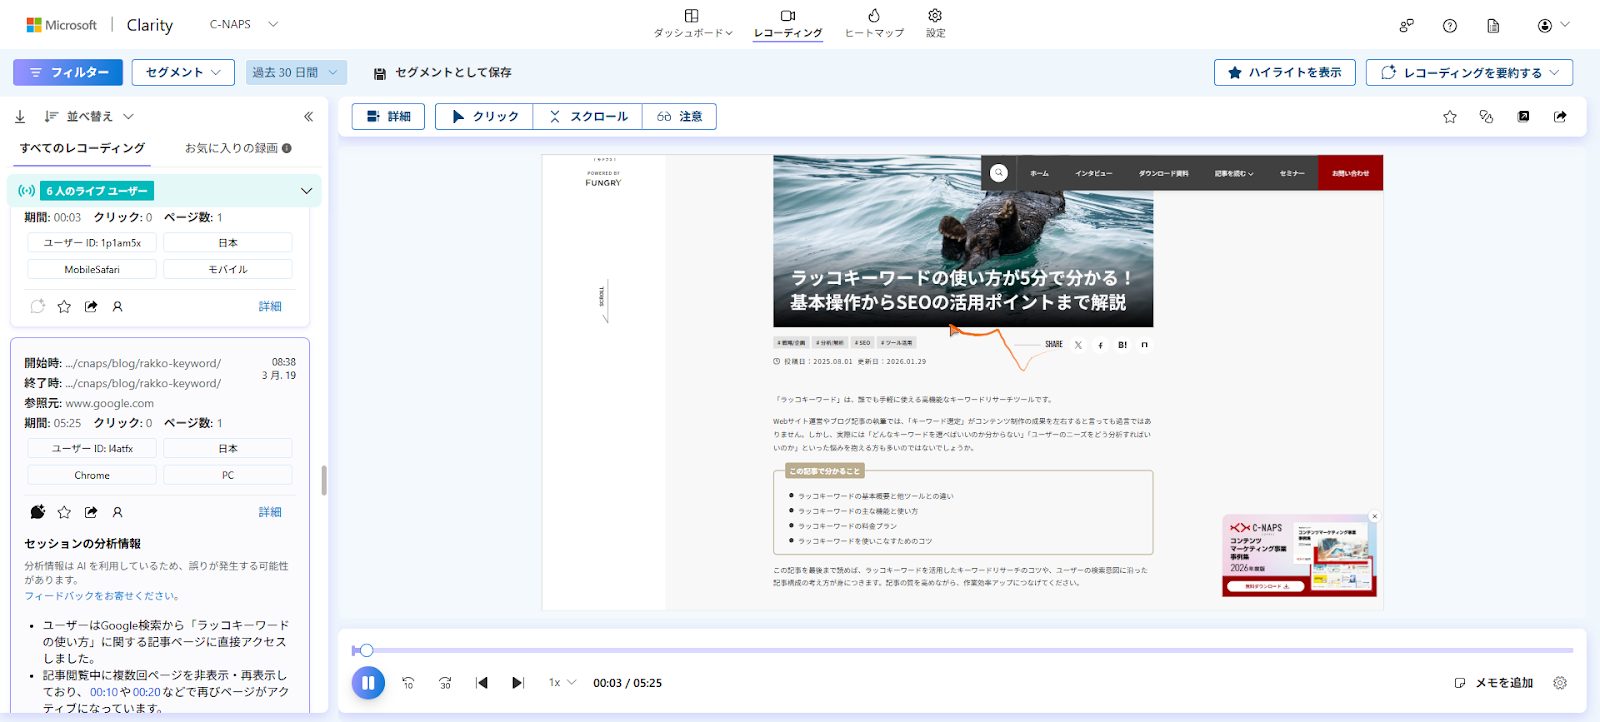Skip forward 30 seconds in recording
1600x722 pixels.
point(445,683)
